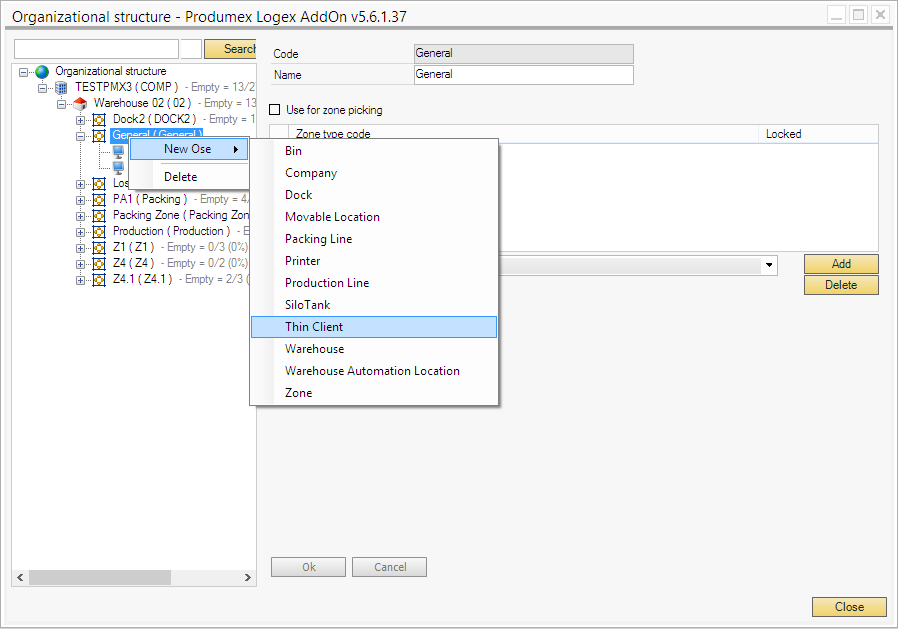The height and width of the screenshot is (629, 898).
Task: Toggle the small checkbox beside the Search button
Action: point(190,47)
